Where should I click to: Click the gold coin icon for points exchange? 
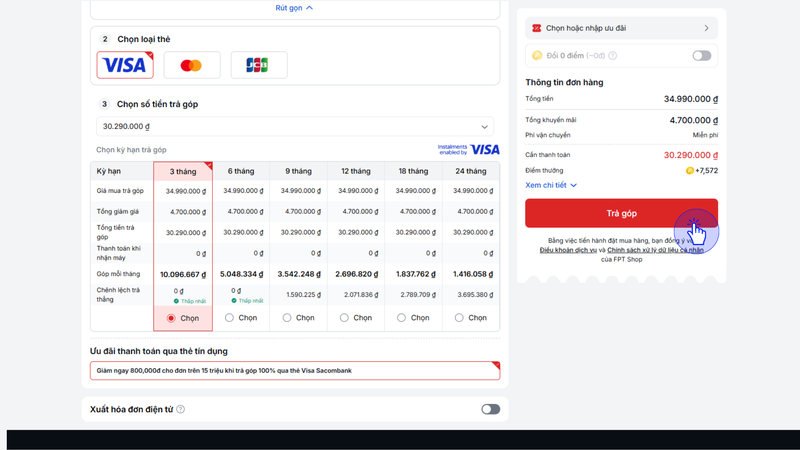pyautogui.click(x=537, y=56)
